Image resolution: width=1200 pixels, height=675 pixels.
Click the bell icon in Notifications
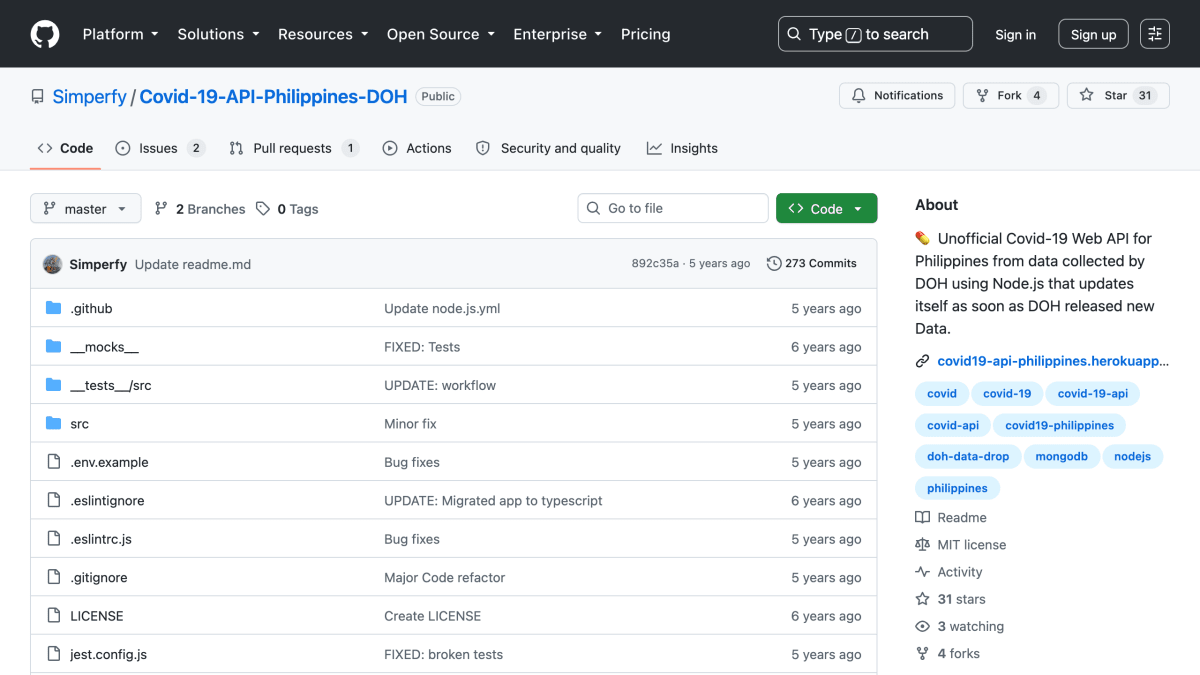[x=858, y=96]
